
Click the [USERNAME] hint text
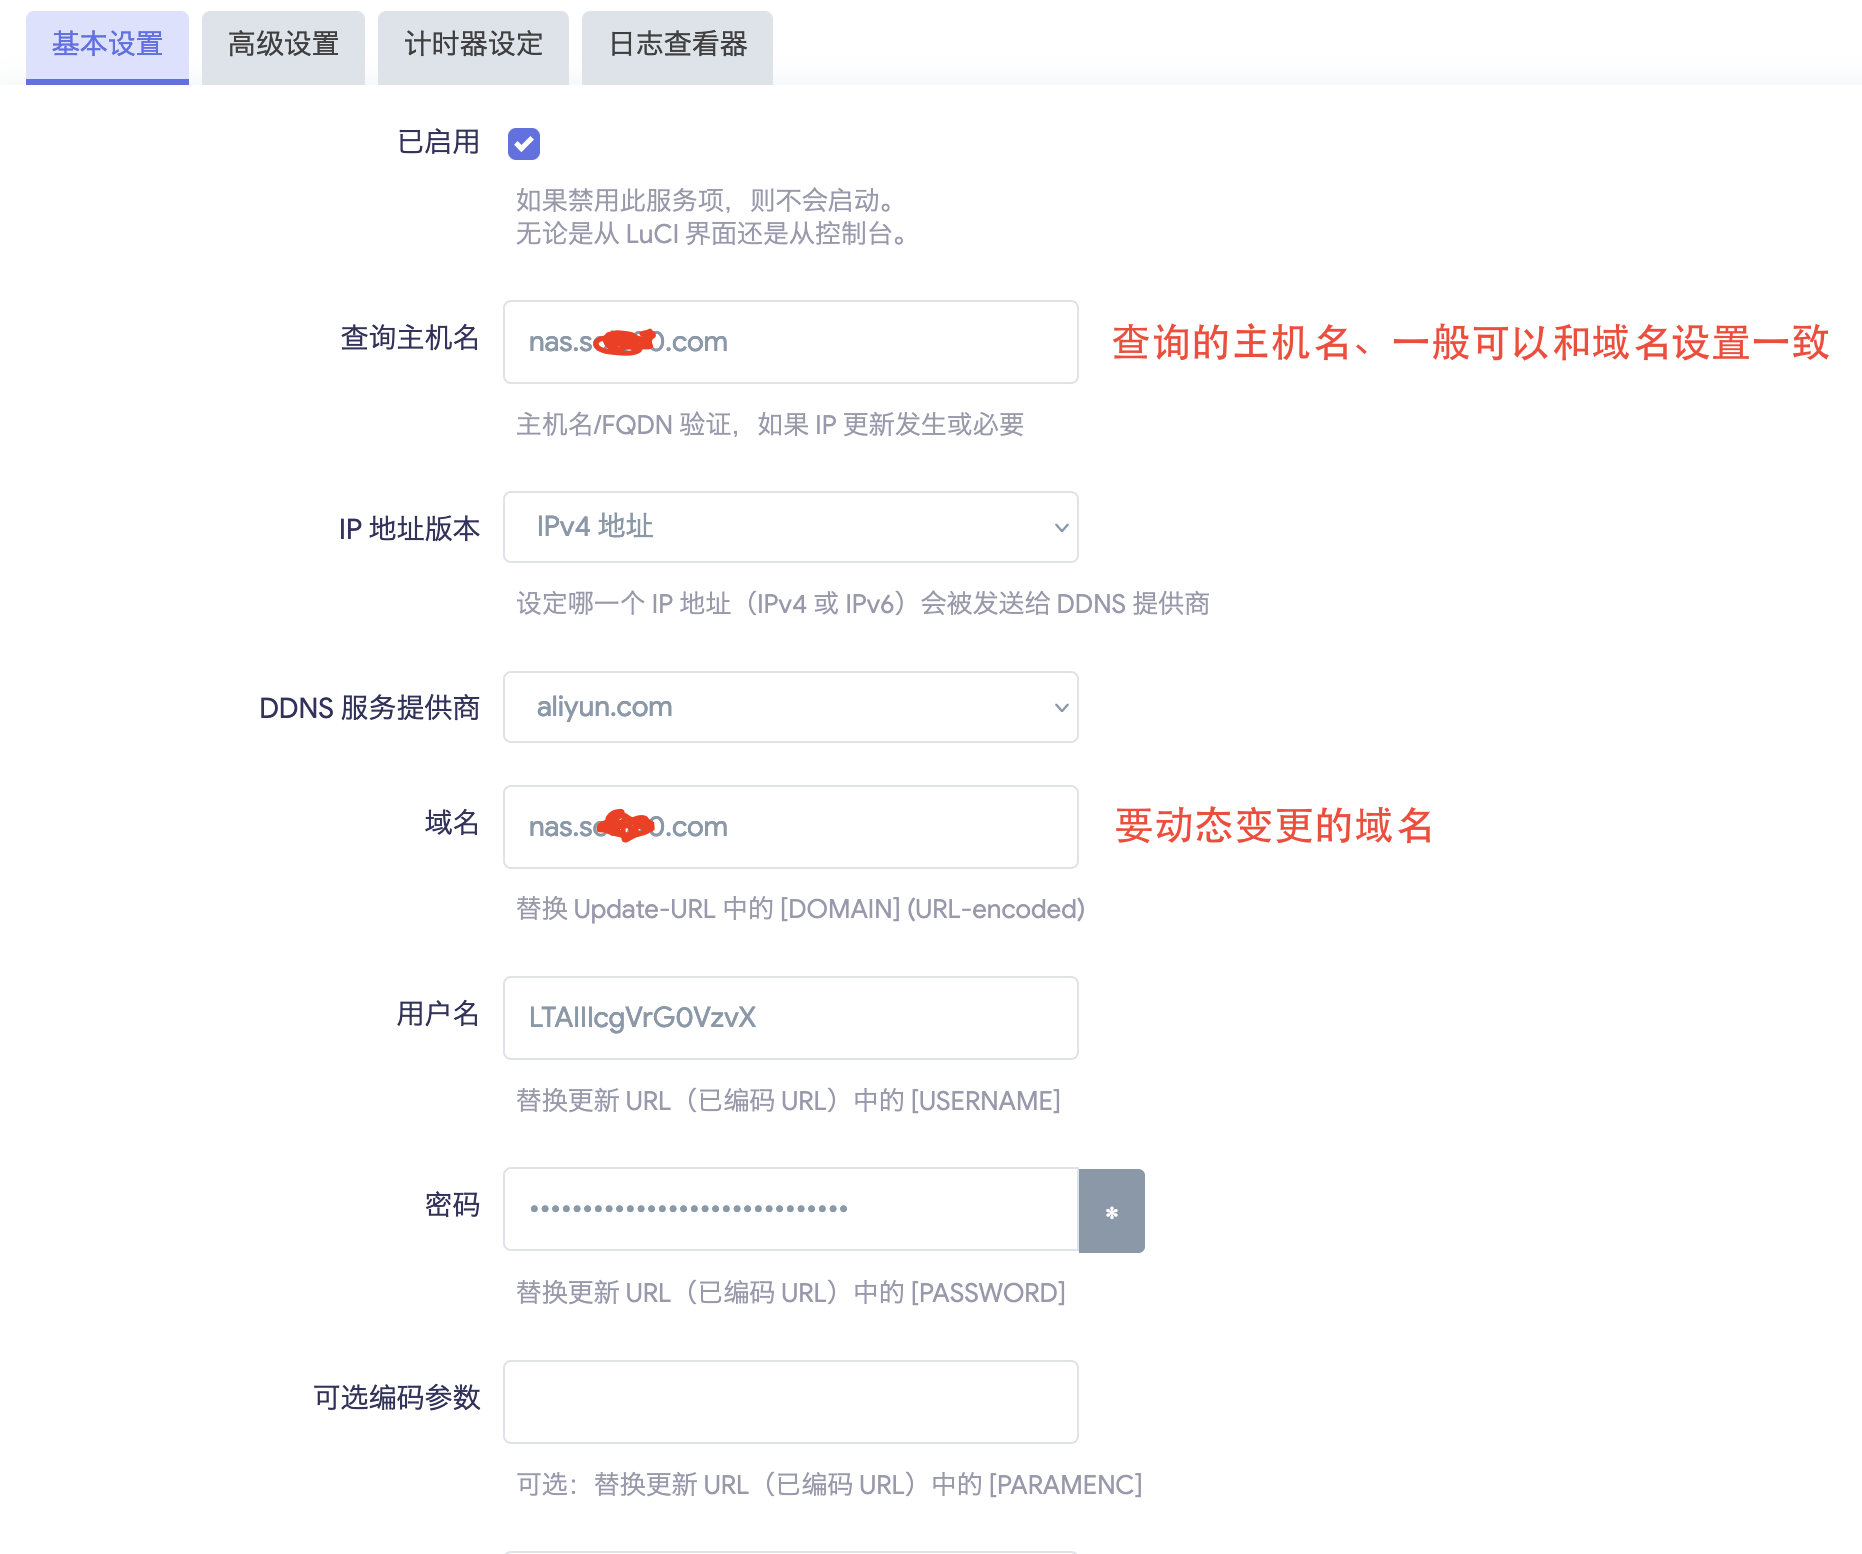[788, 1101]
